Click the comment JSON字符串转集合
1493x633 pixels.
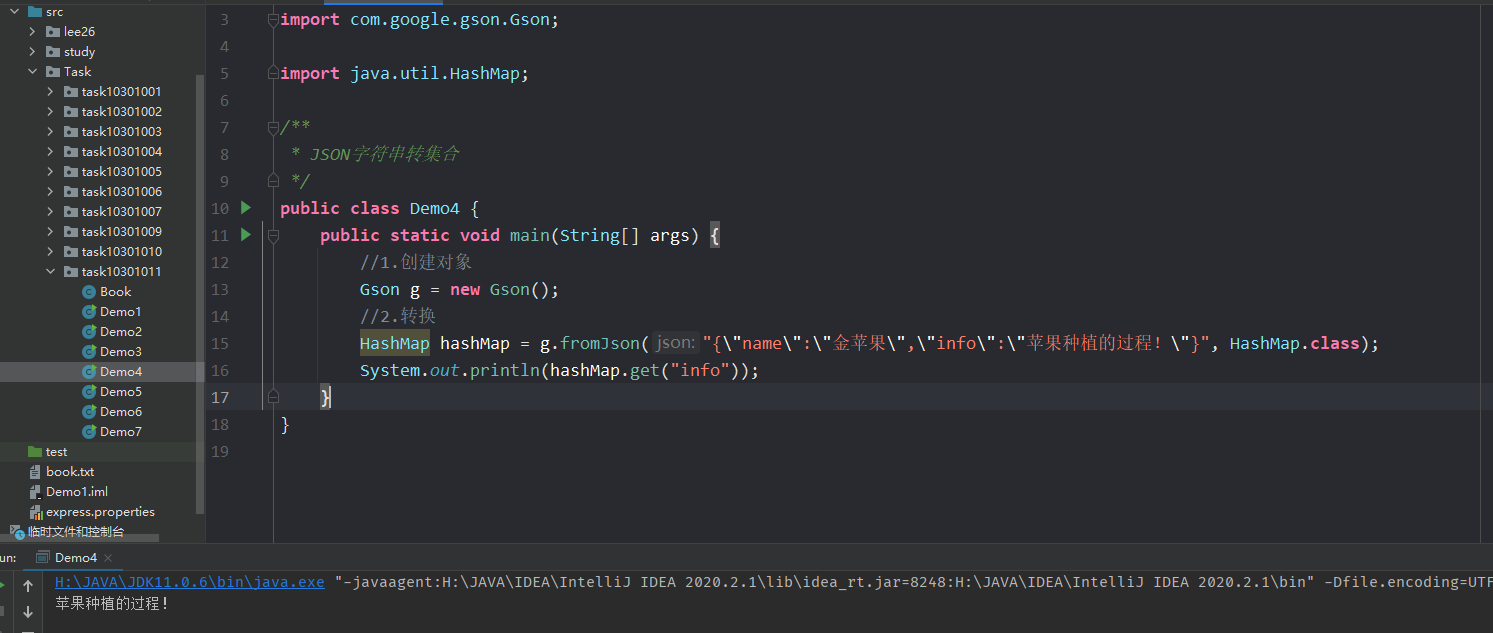tap(385, 154)
